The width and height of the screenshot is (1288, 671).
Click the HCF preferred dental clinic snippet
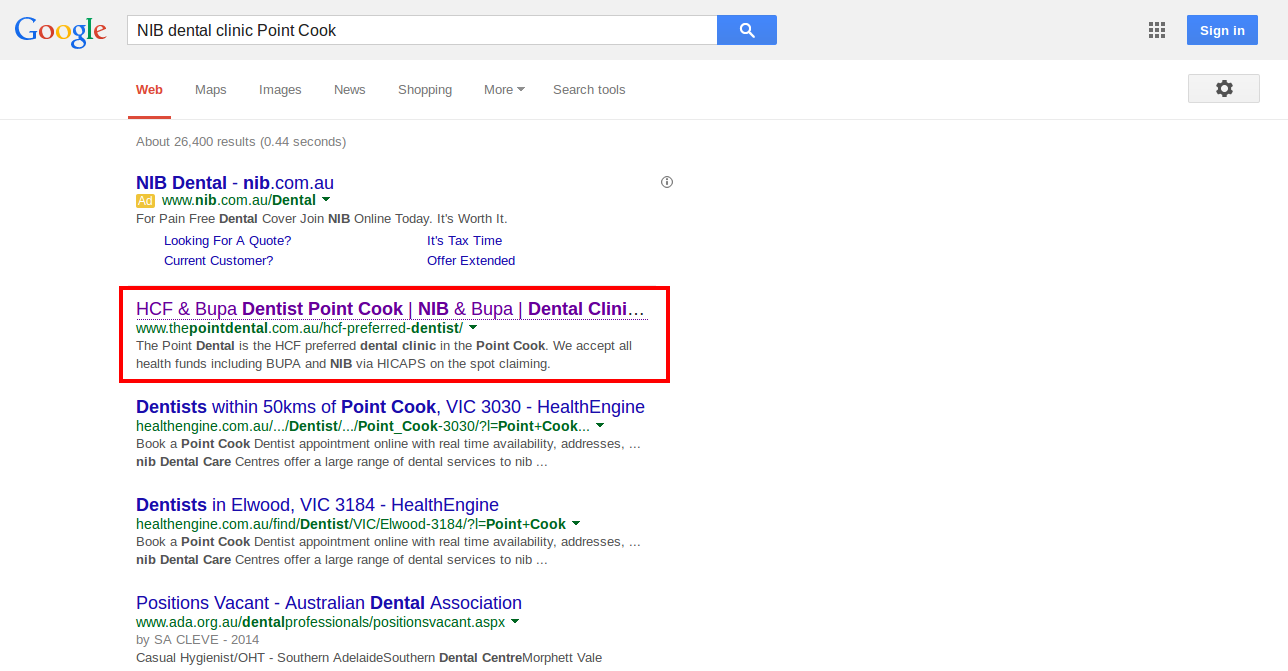384,355
